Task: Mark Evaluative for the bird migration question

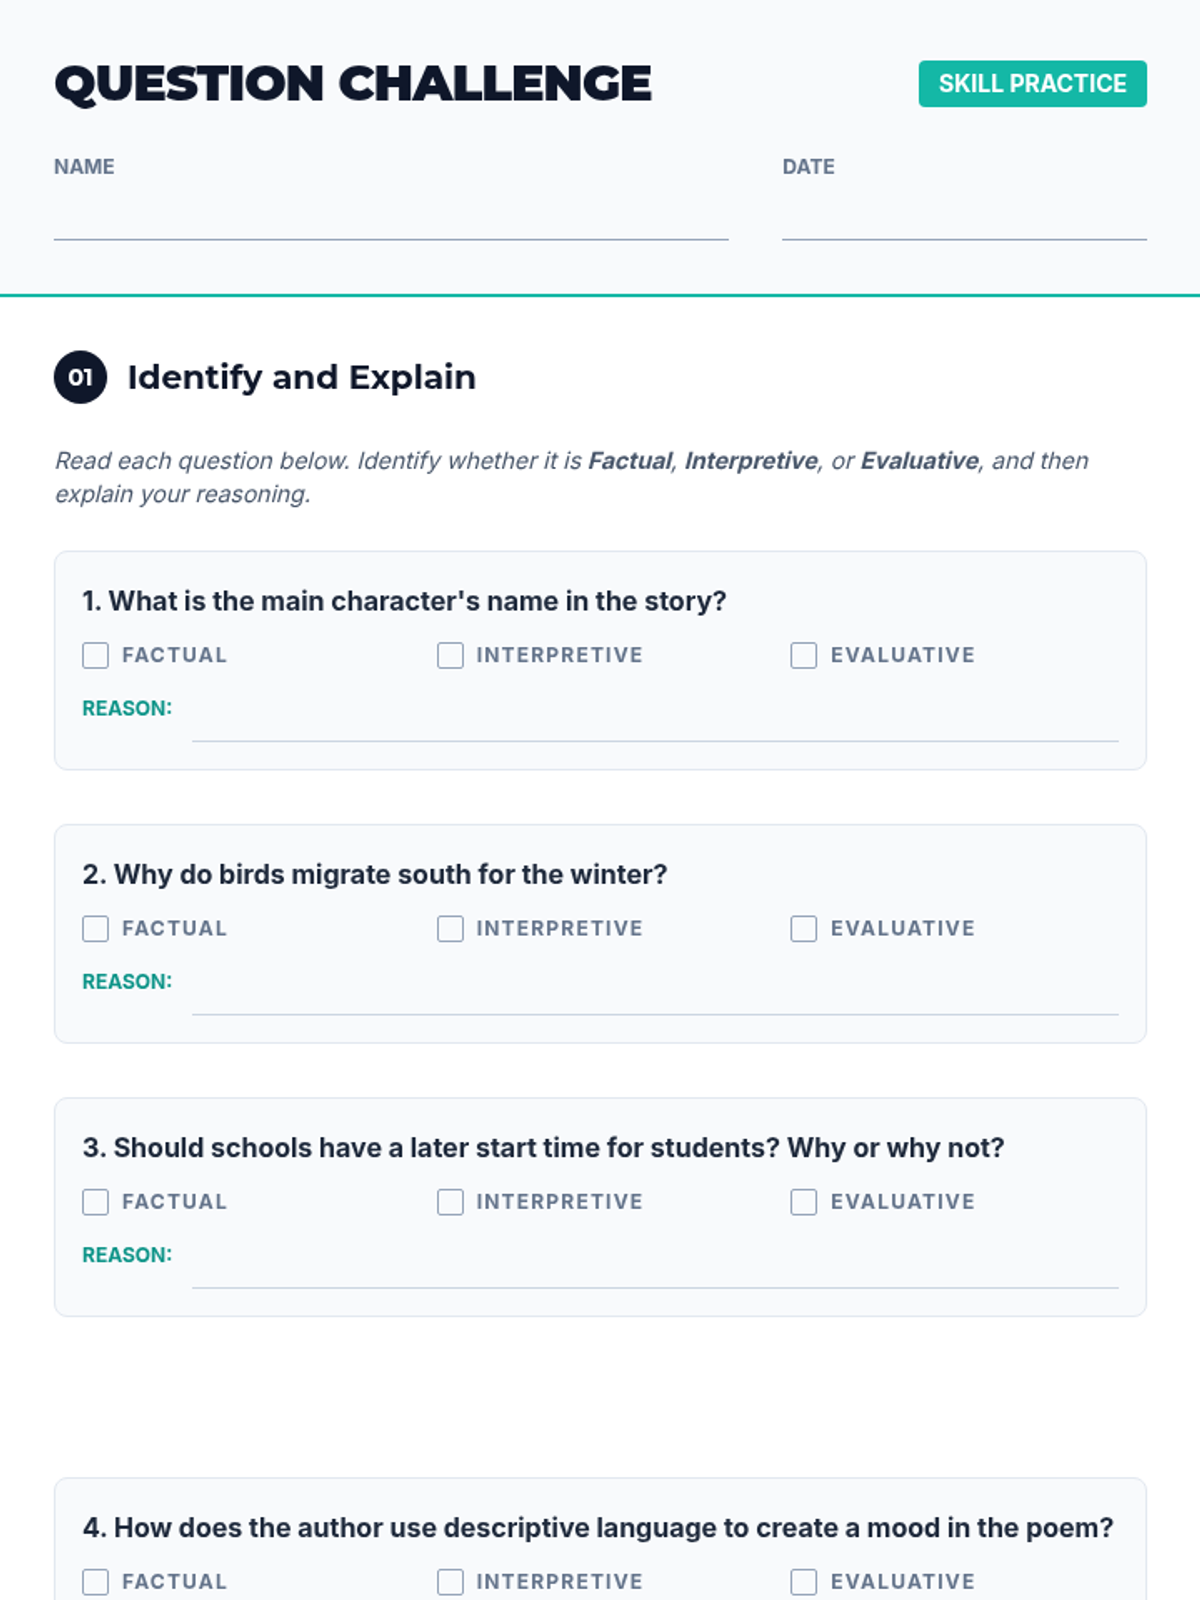Action: point(804,929)
